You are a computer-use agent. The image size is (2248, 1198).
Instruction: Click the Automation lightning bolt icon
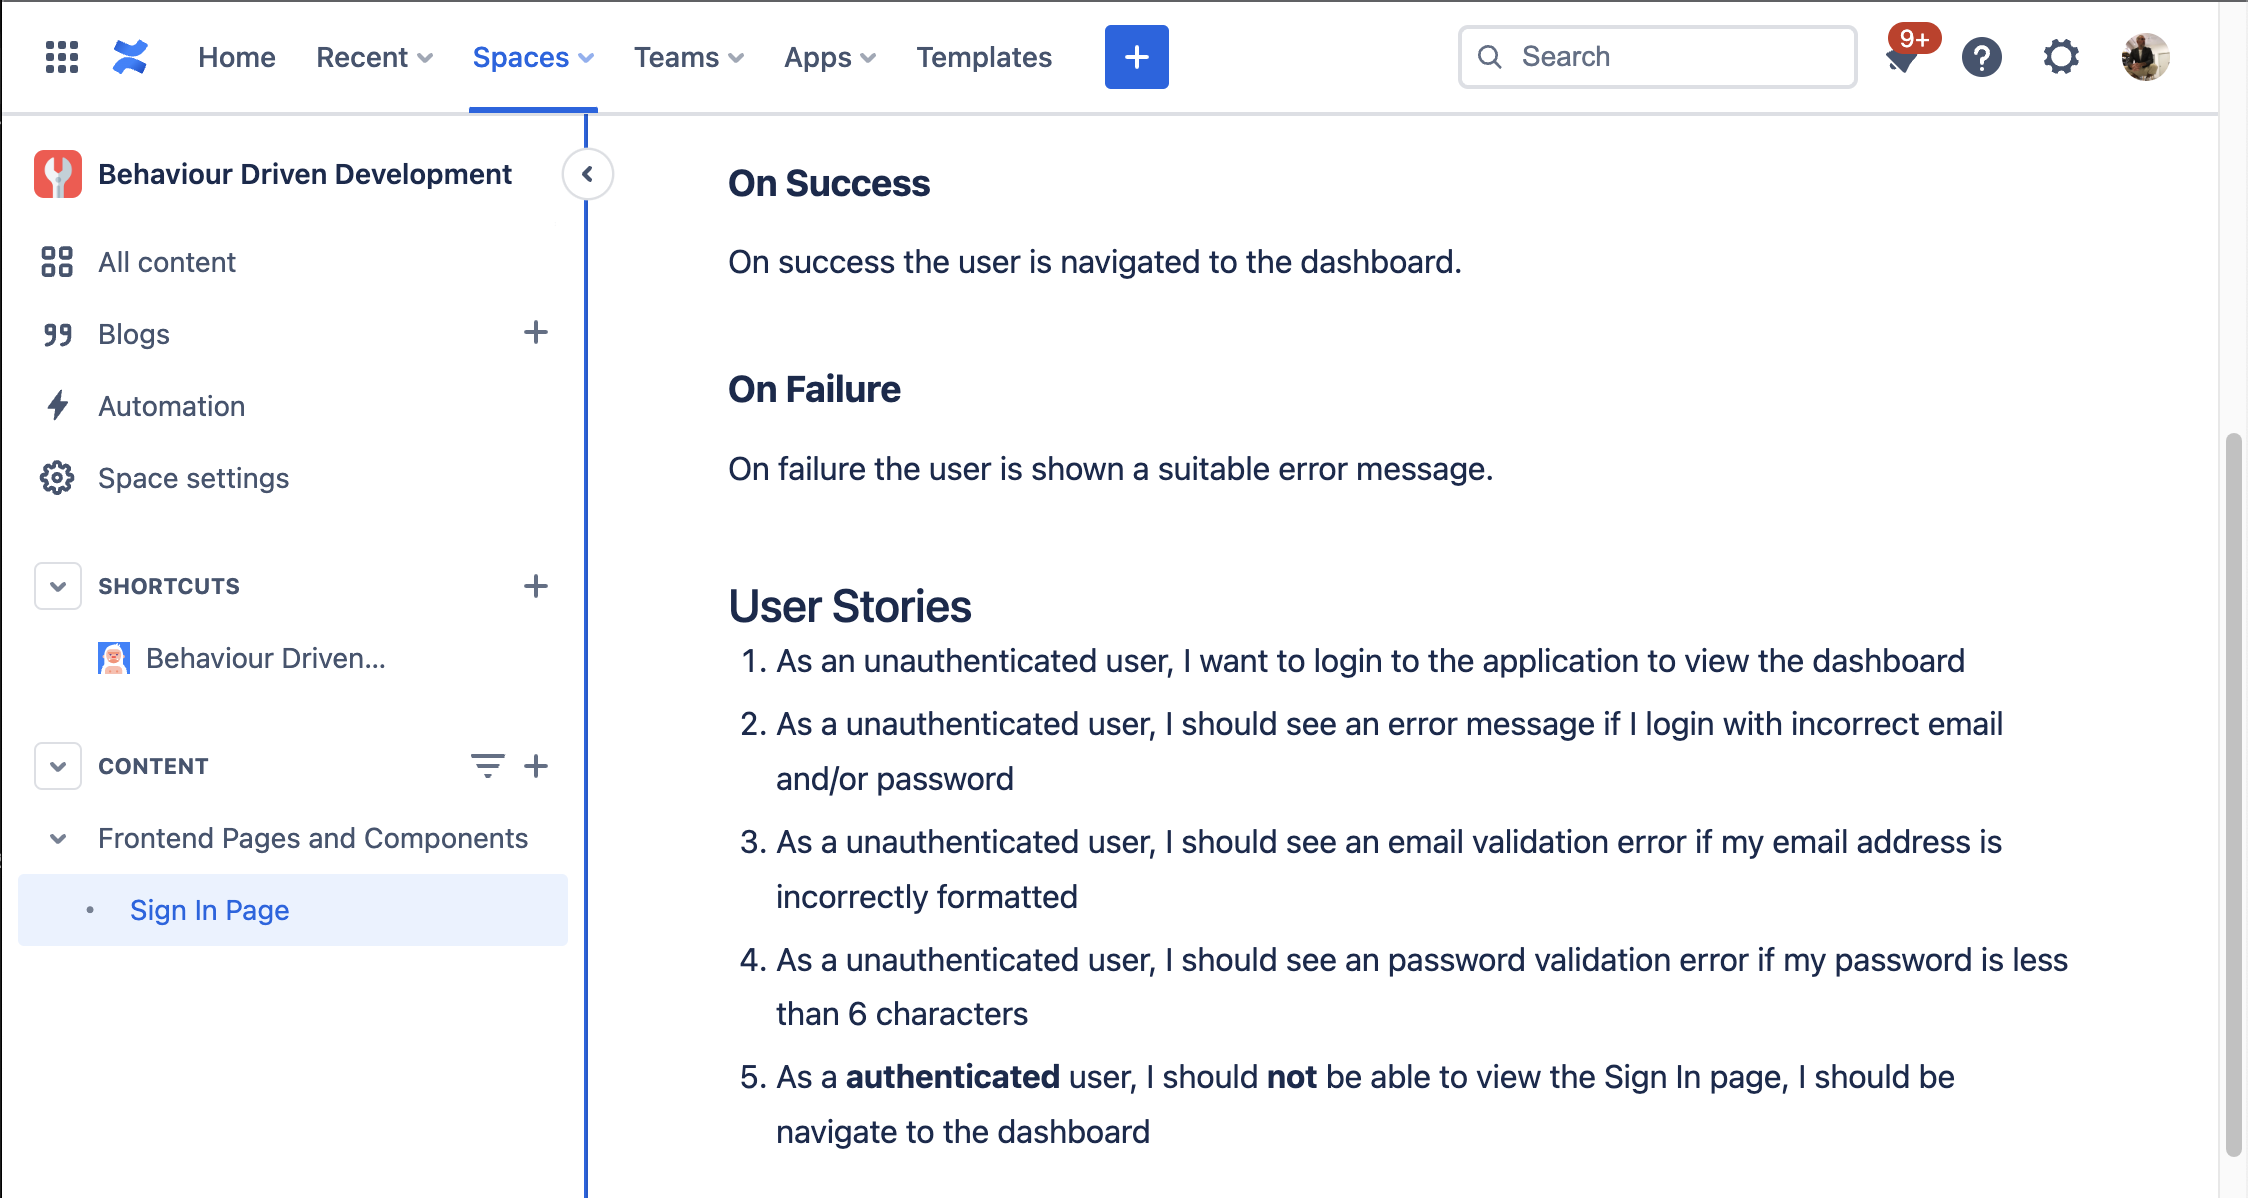coord(58,404)
